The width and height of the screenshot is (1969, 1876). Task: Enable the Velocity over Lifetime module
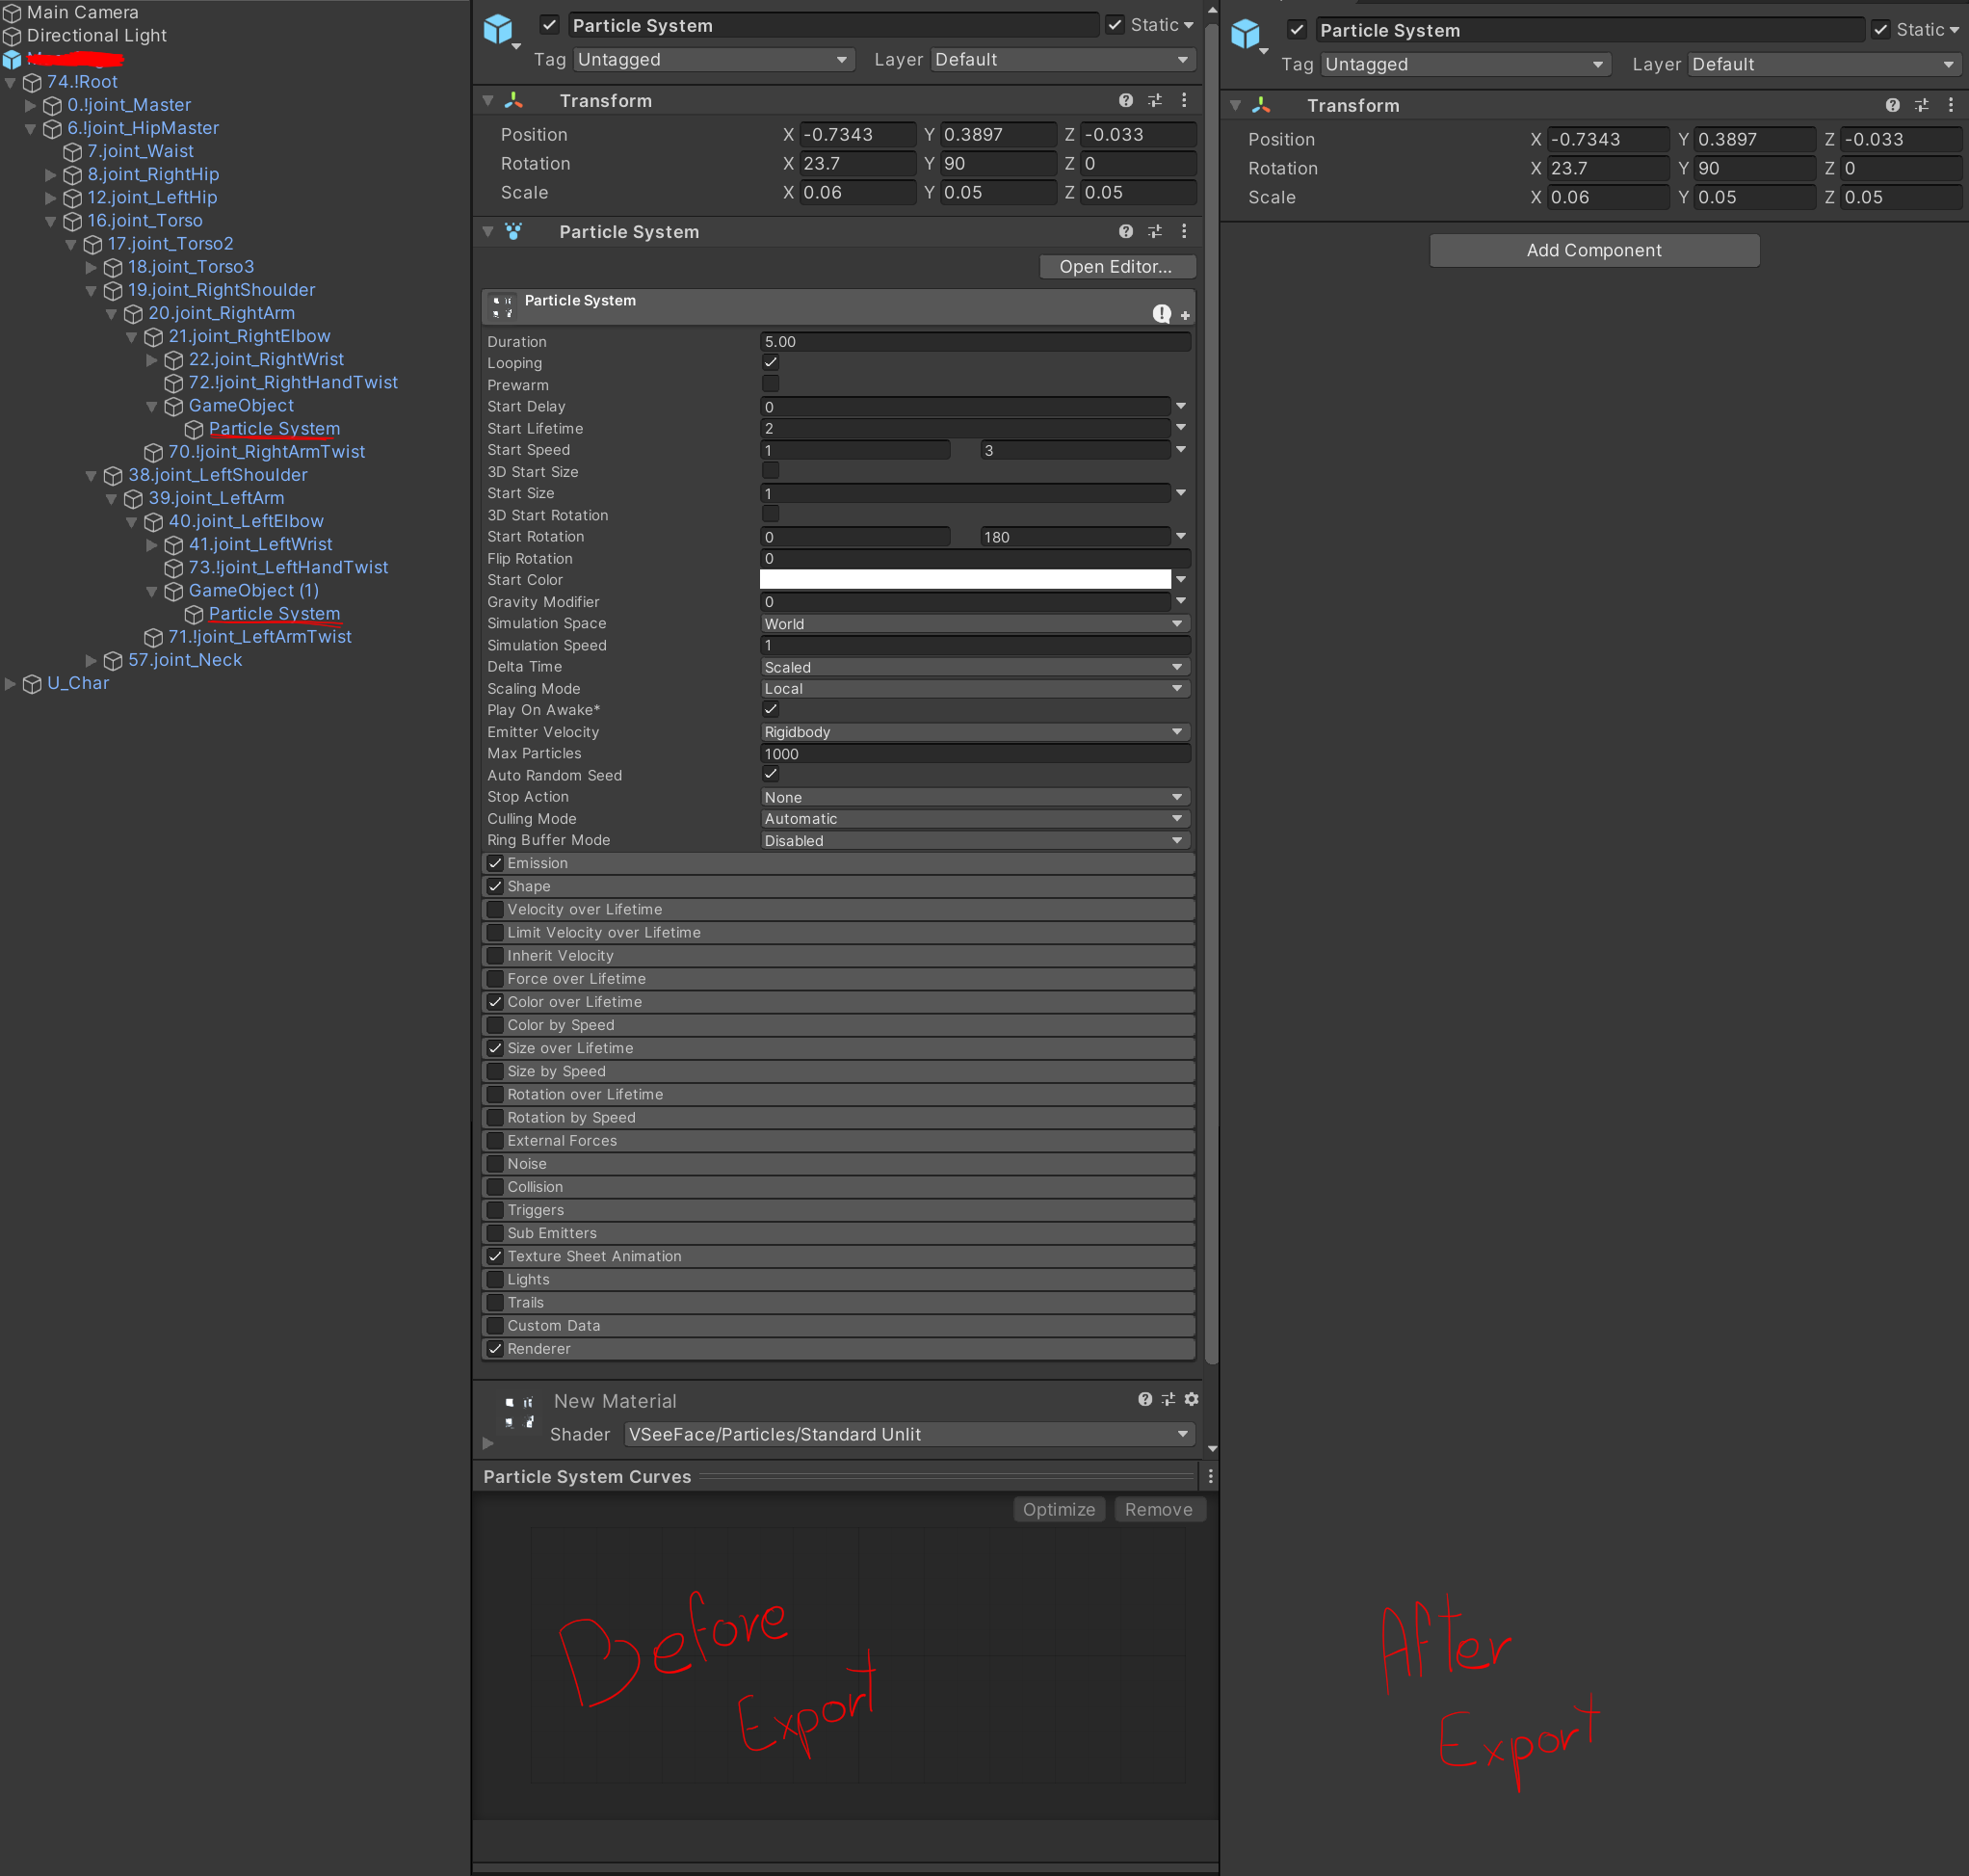click(494, 909)
